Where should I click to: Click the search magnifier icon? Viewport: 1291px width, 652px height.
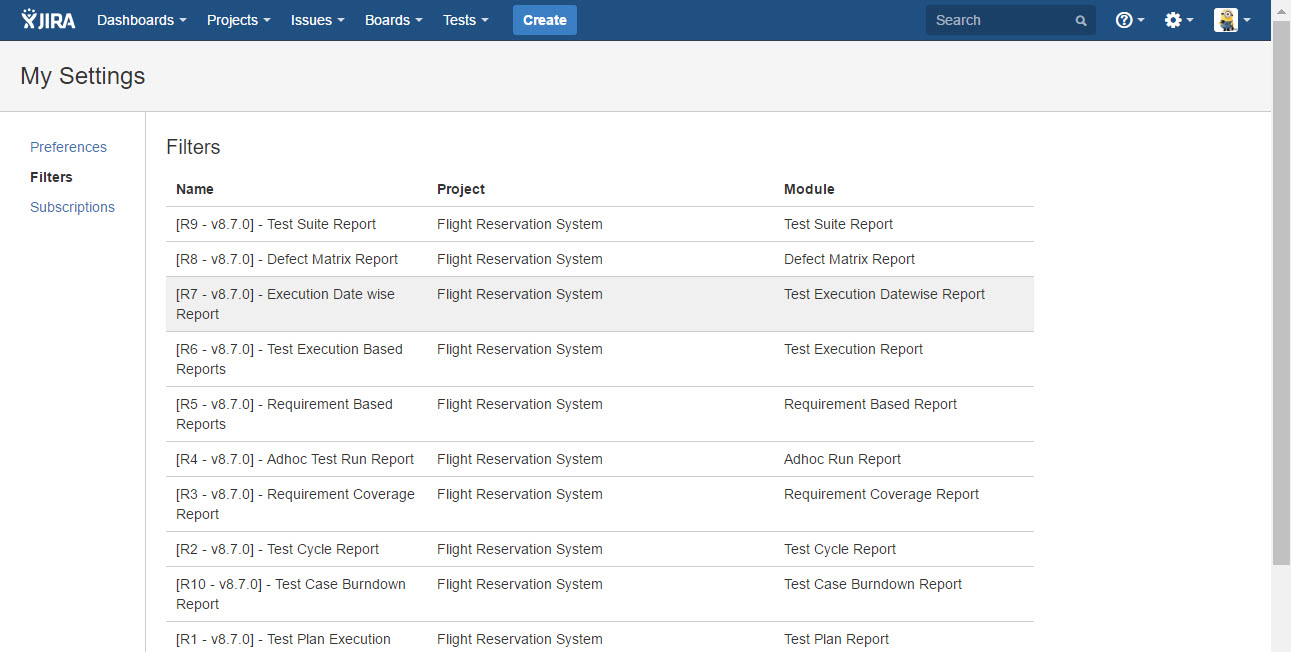[x=1081, y=21]
